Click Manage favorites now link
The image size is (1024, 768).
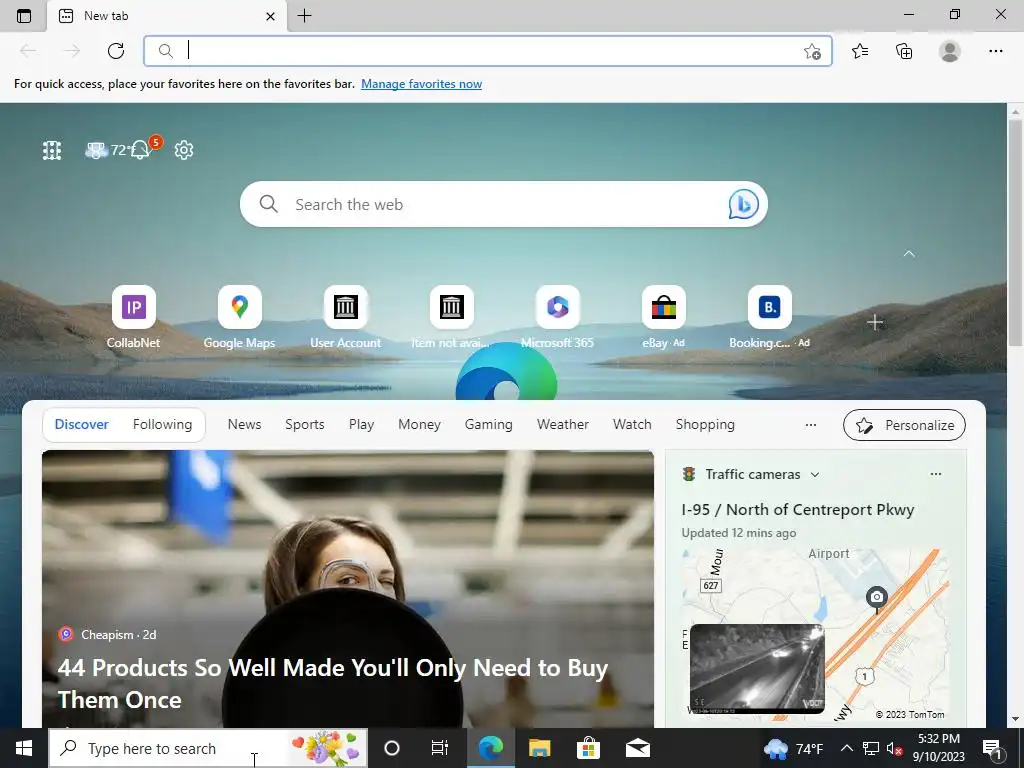tap(421, 84)
